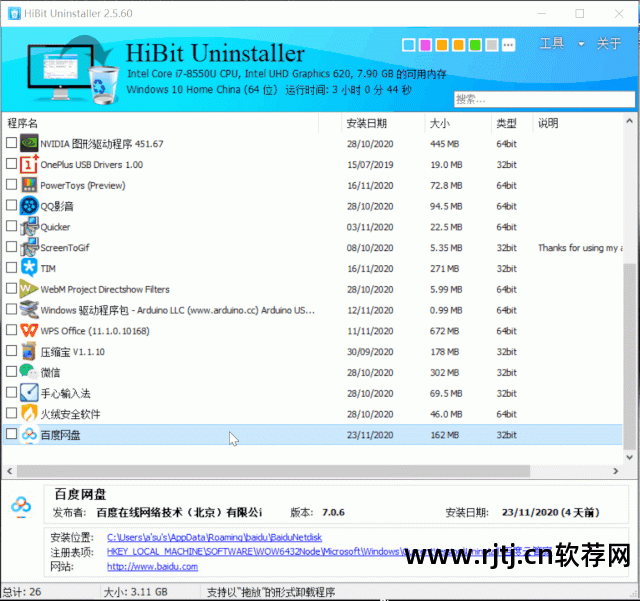The height and width of the screenshot is (601, 640).
Task: Click the Quicker program icon
Action: tap(29, 227)
